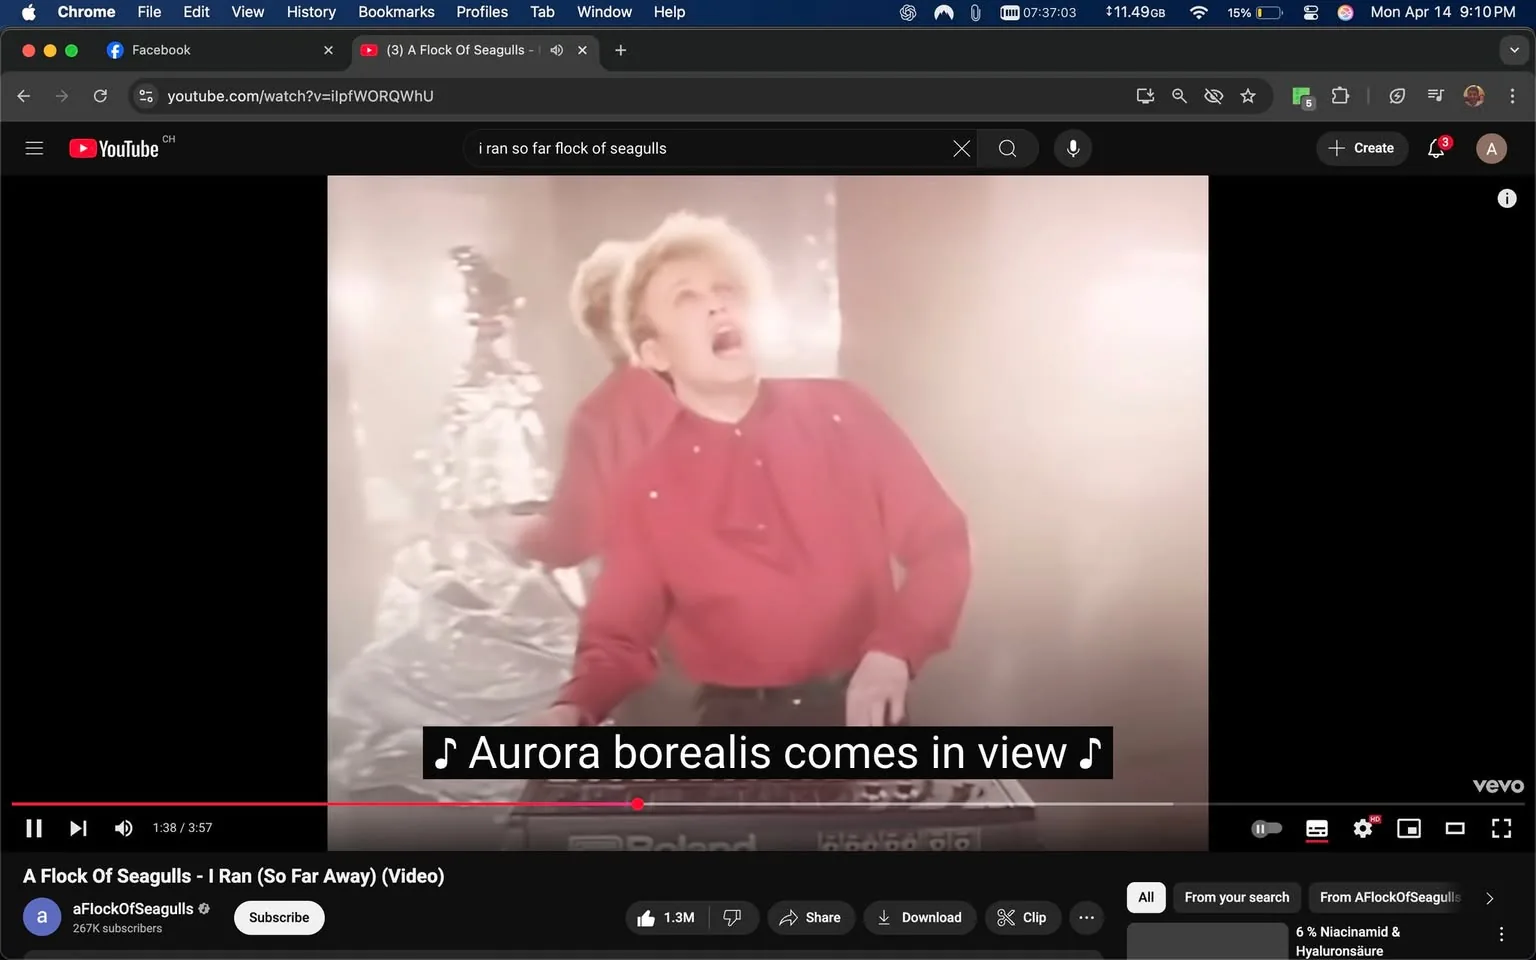Switch to theater mode

click(x=1455, y=828)
